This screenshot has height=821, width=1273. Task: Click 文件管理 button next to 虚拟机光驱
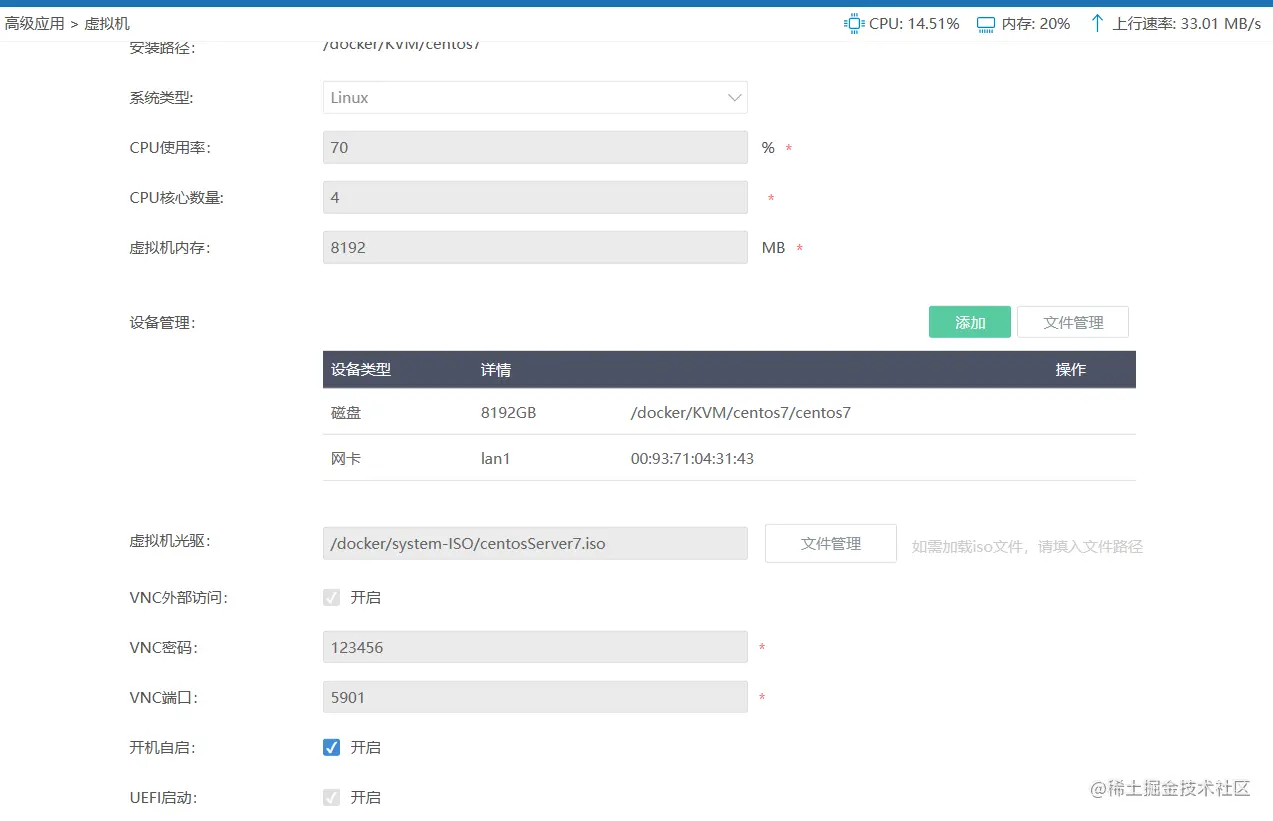pyautogui.click(x=831, y=543)
